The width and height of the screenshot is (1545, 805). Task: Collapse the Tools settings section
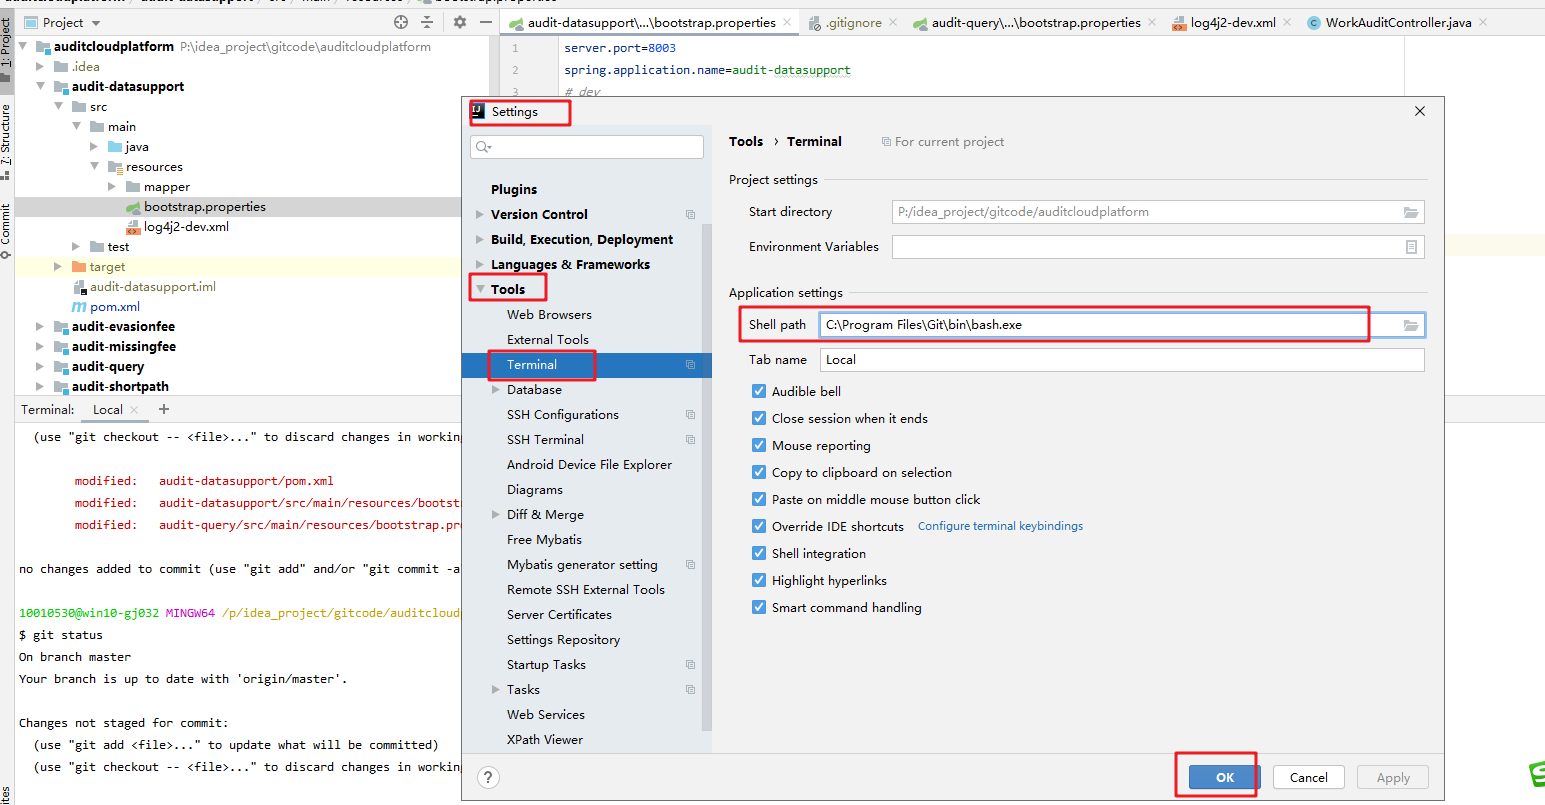[x=480, y=290]
